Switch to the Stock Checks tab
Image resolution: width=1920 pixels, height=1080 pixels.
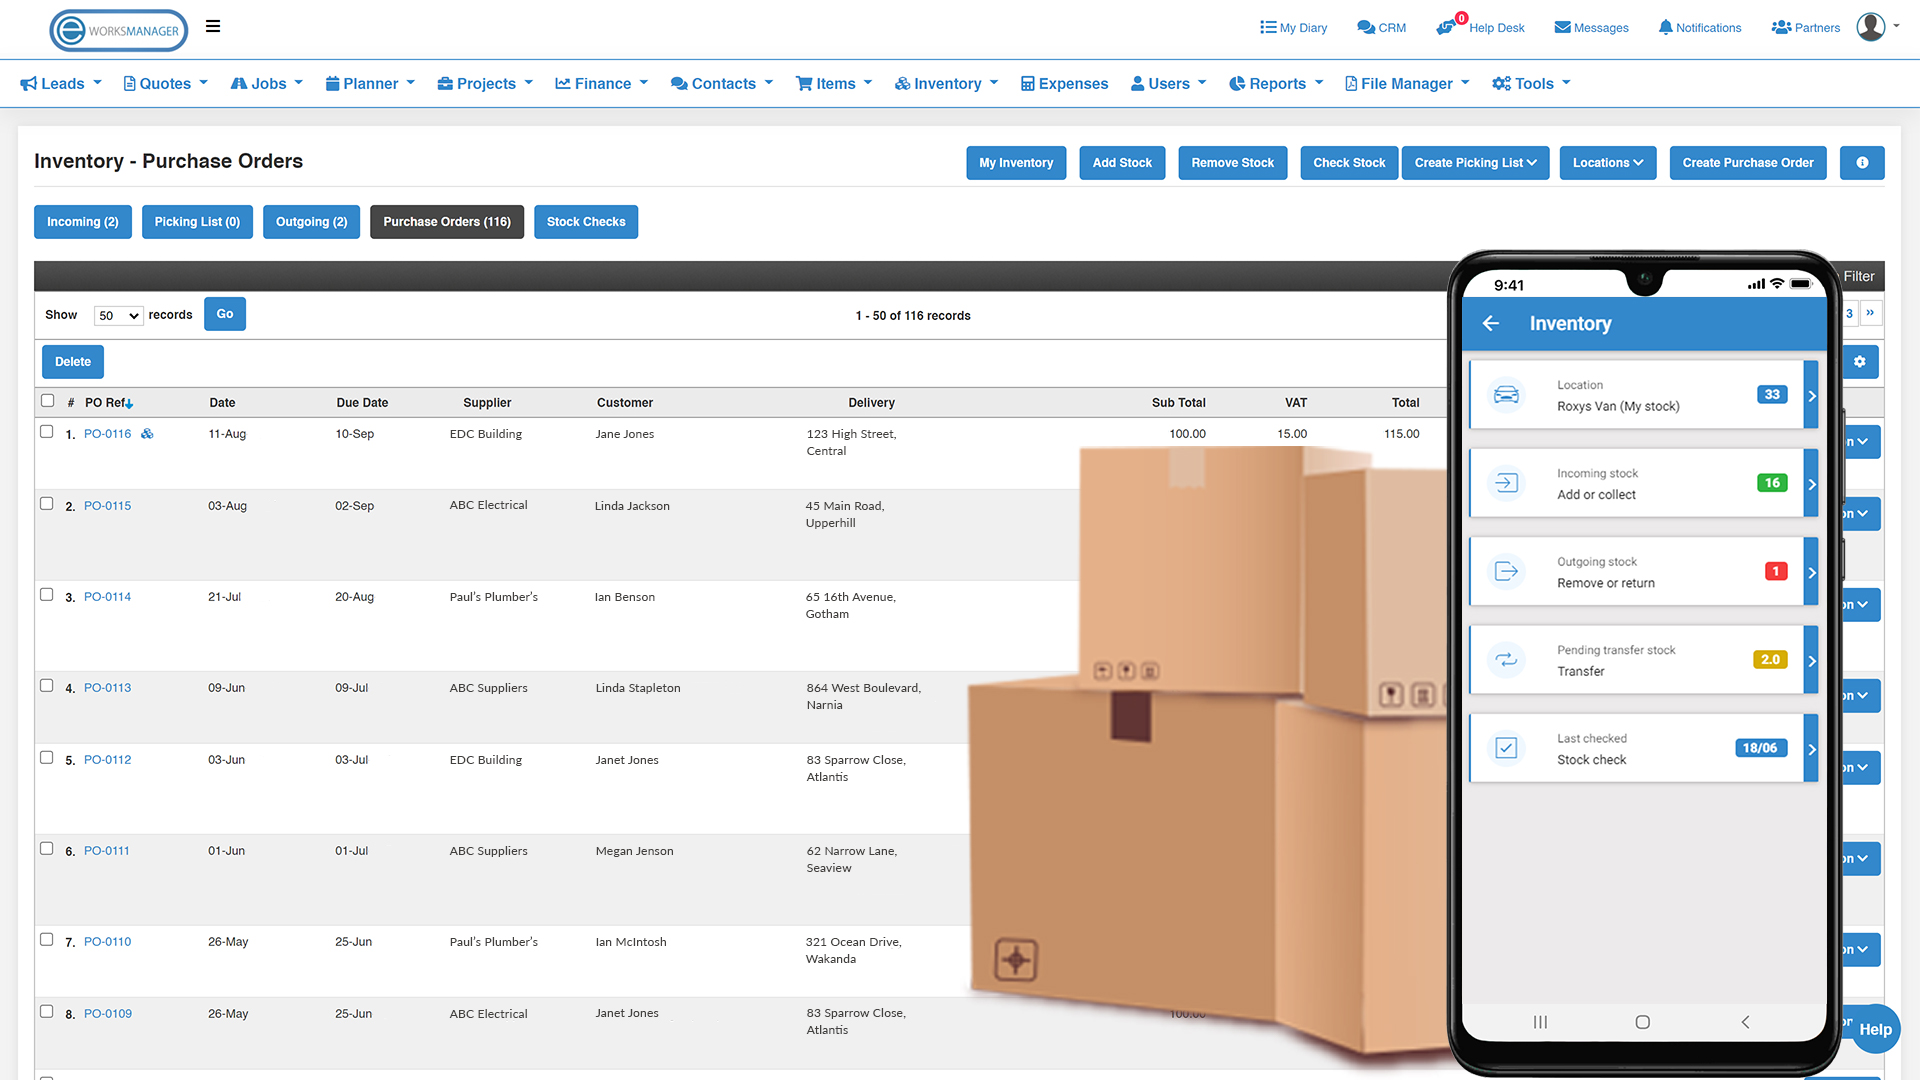[x=586, y=221]
